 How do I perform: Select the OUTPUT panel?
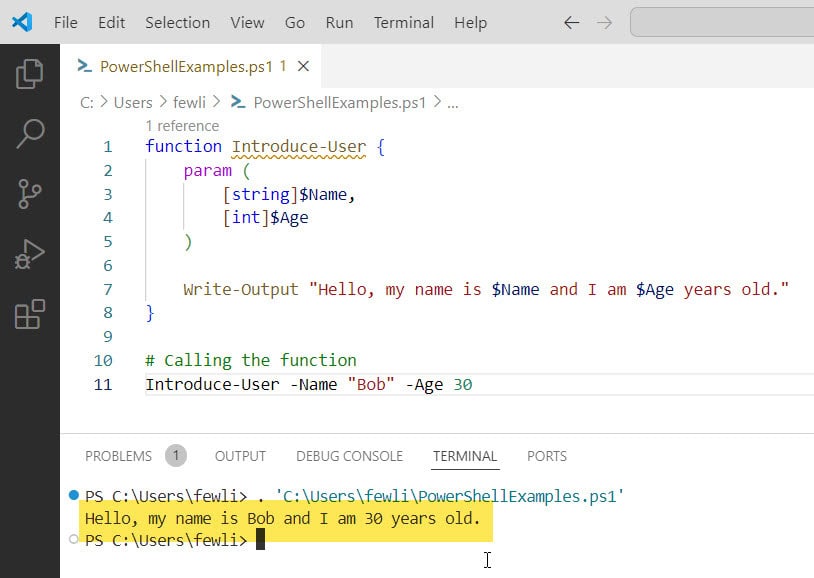click(x=240, y=456)
